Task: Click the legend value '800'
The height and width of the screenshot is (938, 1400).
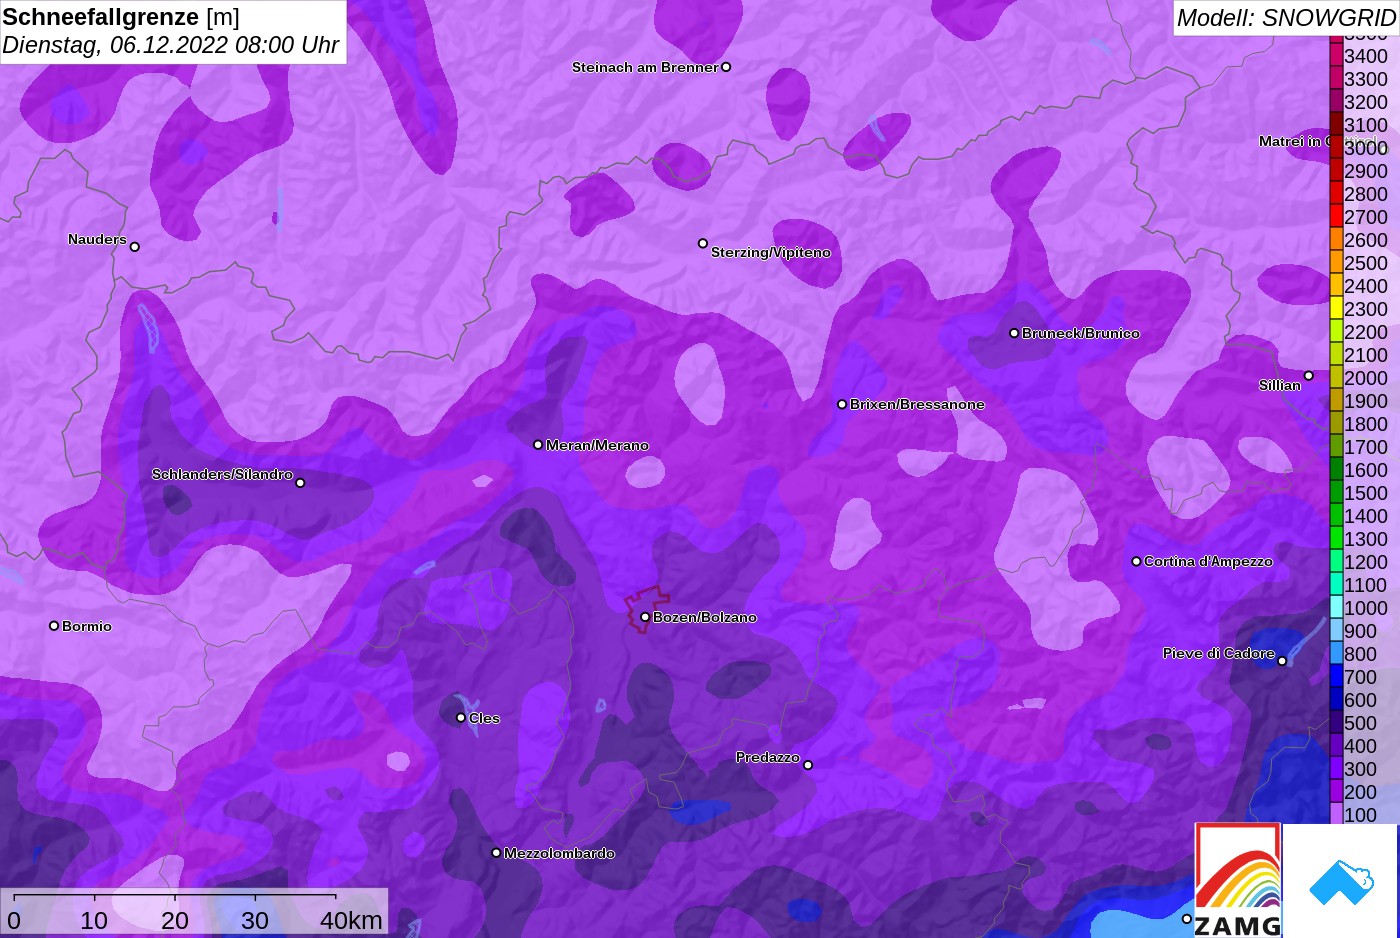Action: coord(1360,654)
